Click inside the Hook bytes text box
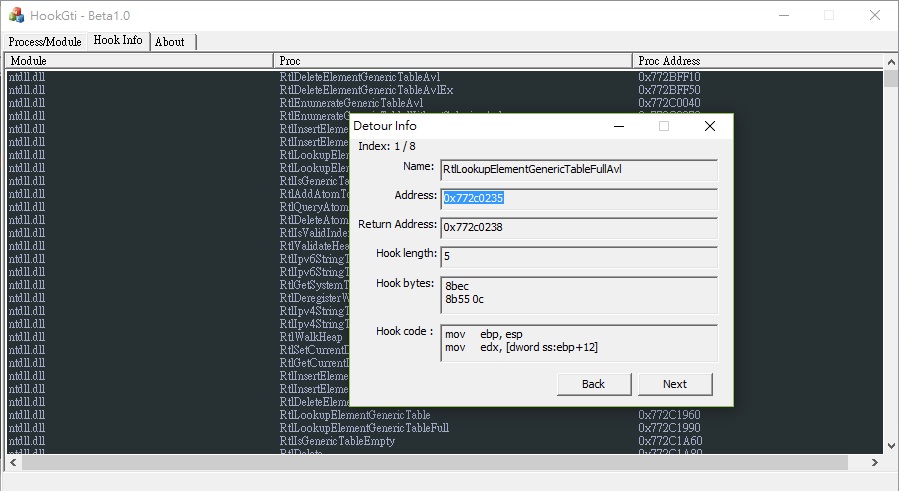The height and width of the screenshot is (491, 899). coord(578,294)
